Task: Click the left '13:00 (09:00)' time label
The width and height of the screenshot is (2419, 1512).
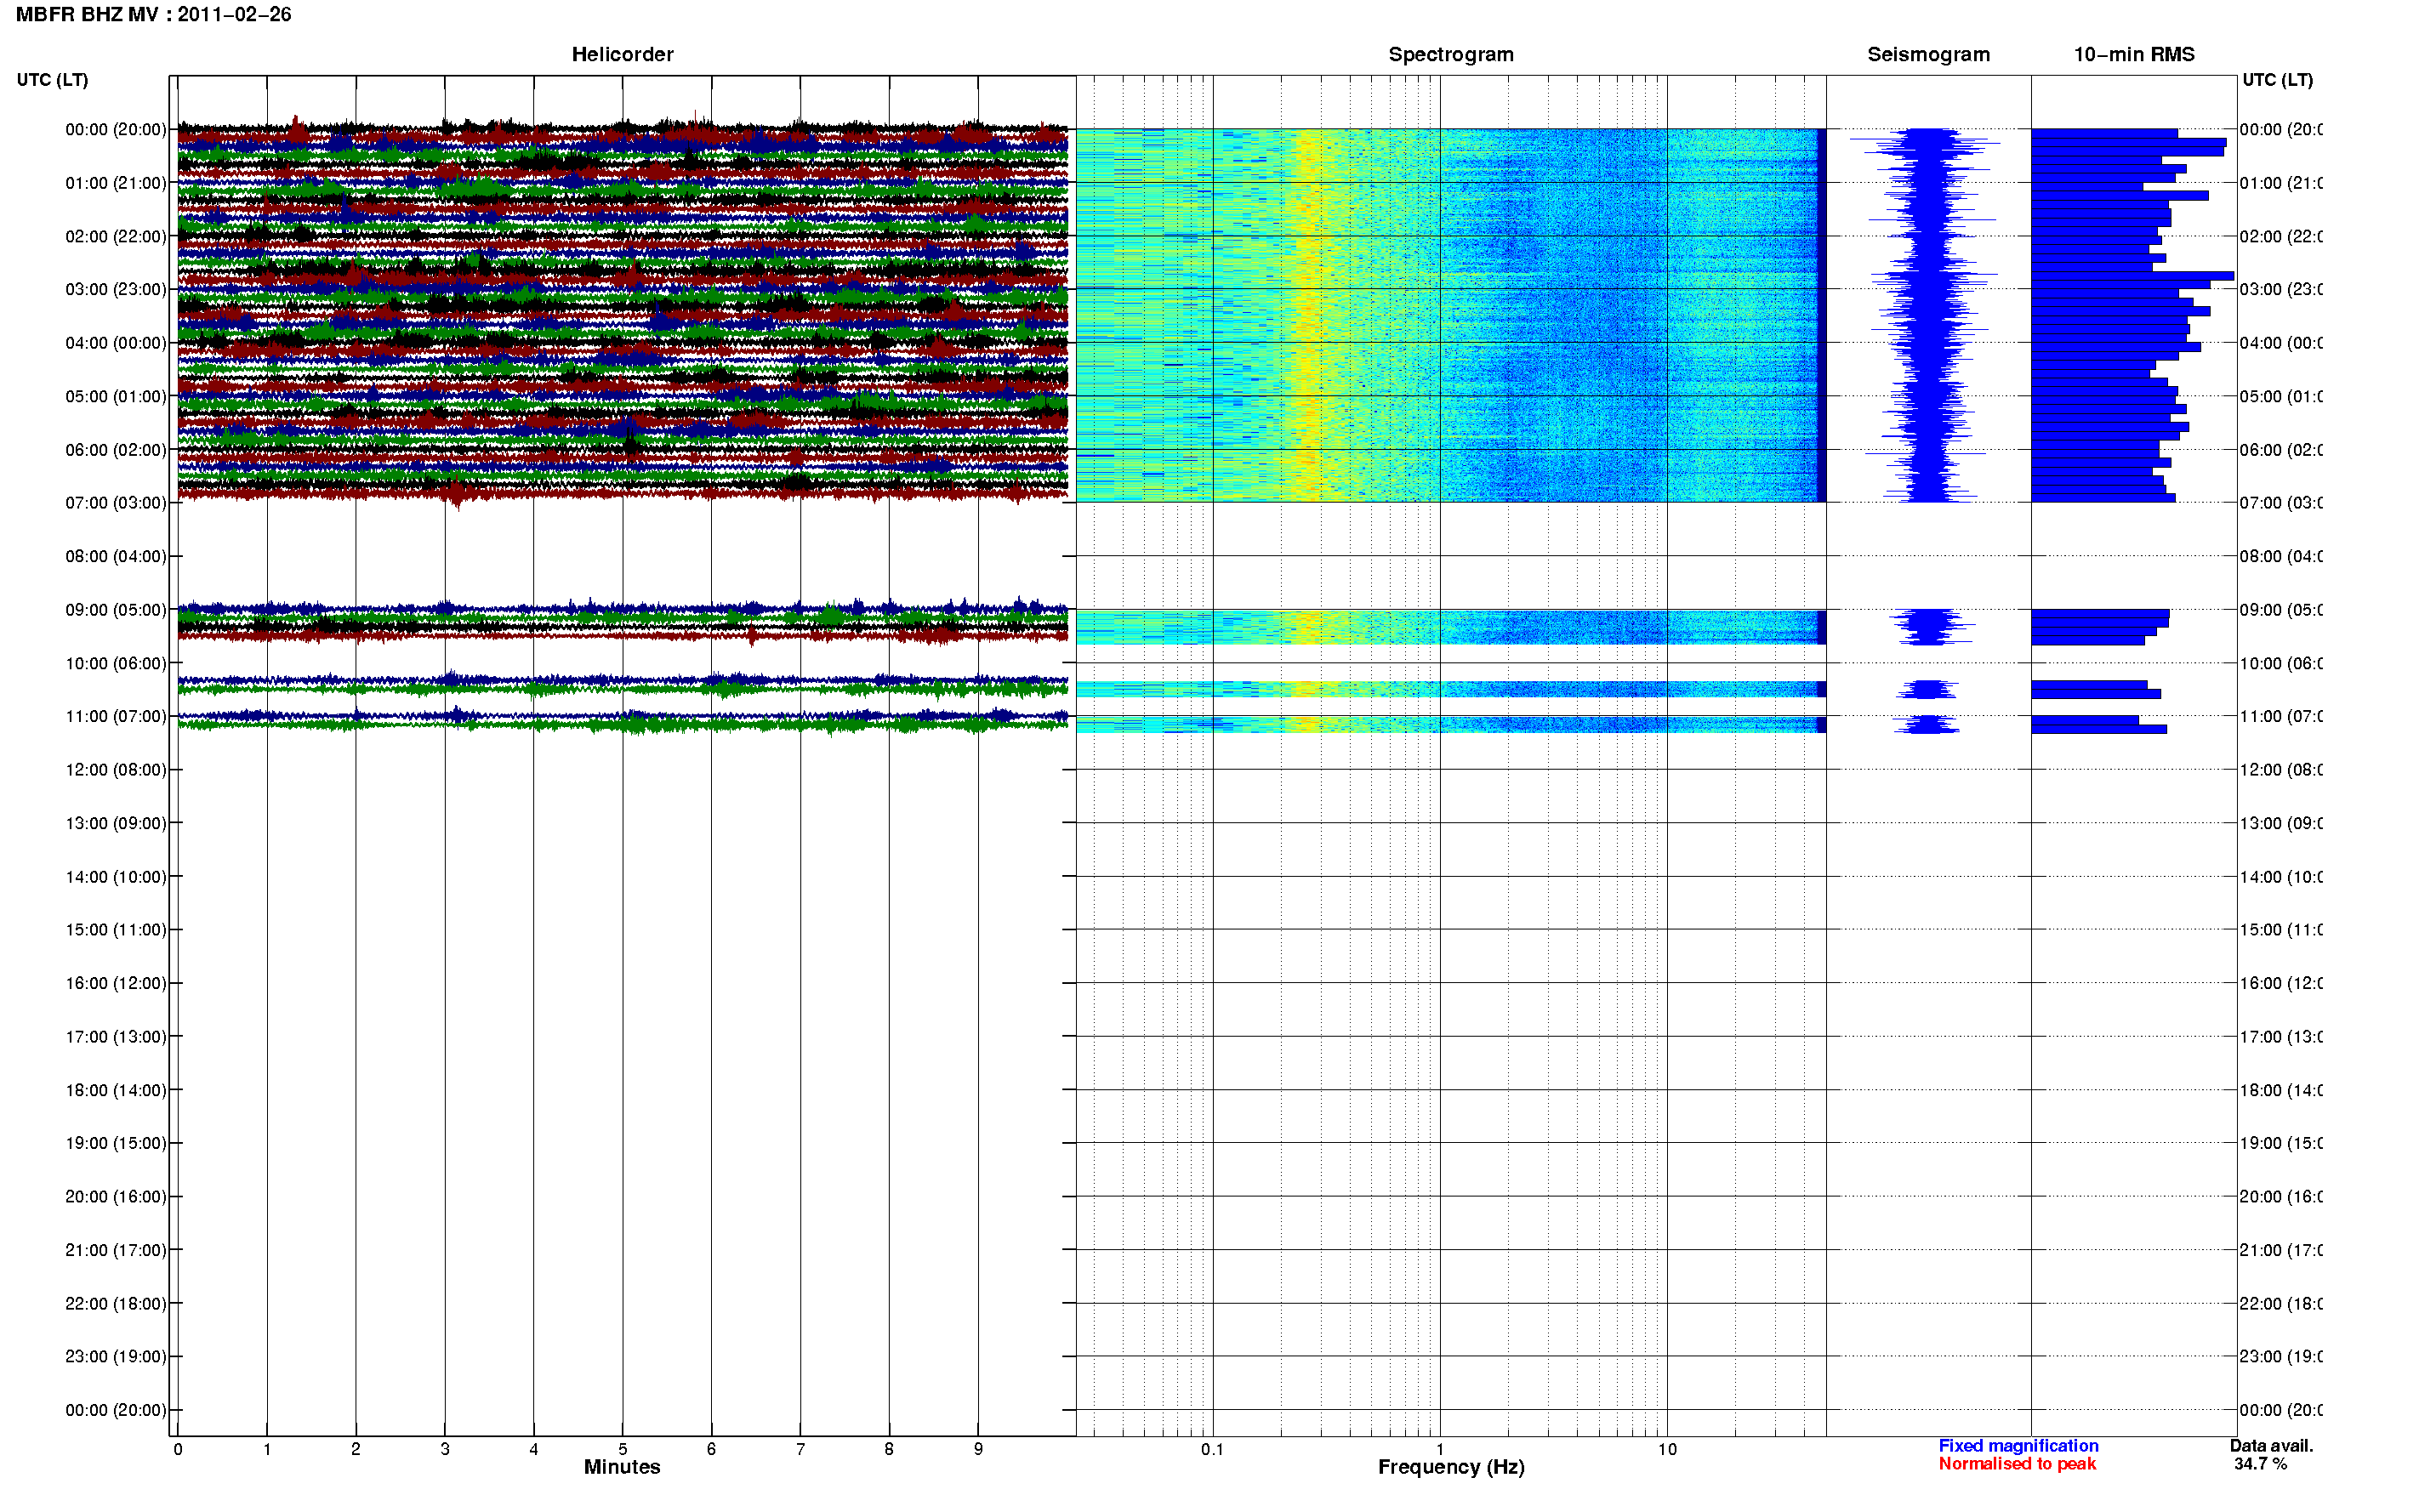Action: pyautogui.click(x=116, y=823)
